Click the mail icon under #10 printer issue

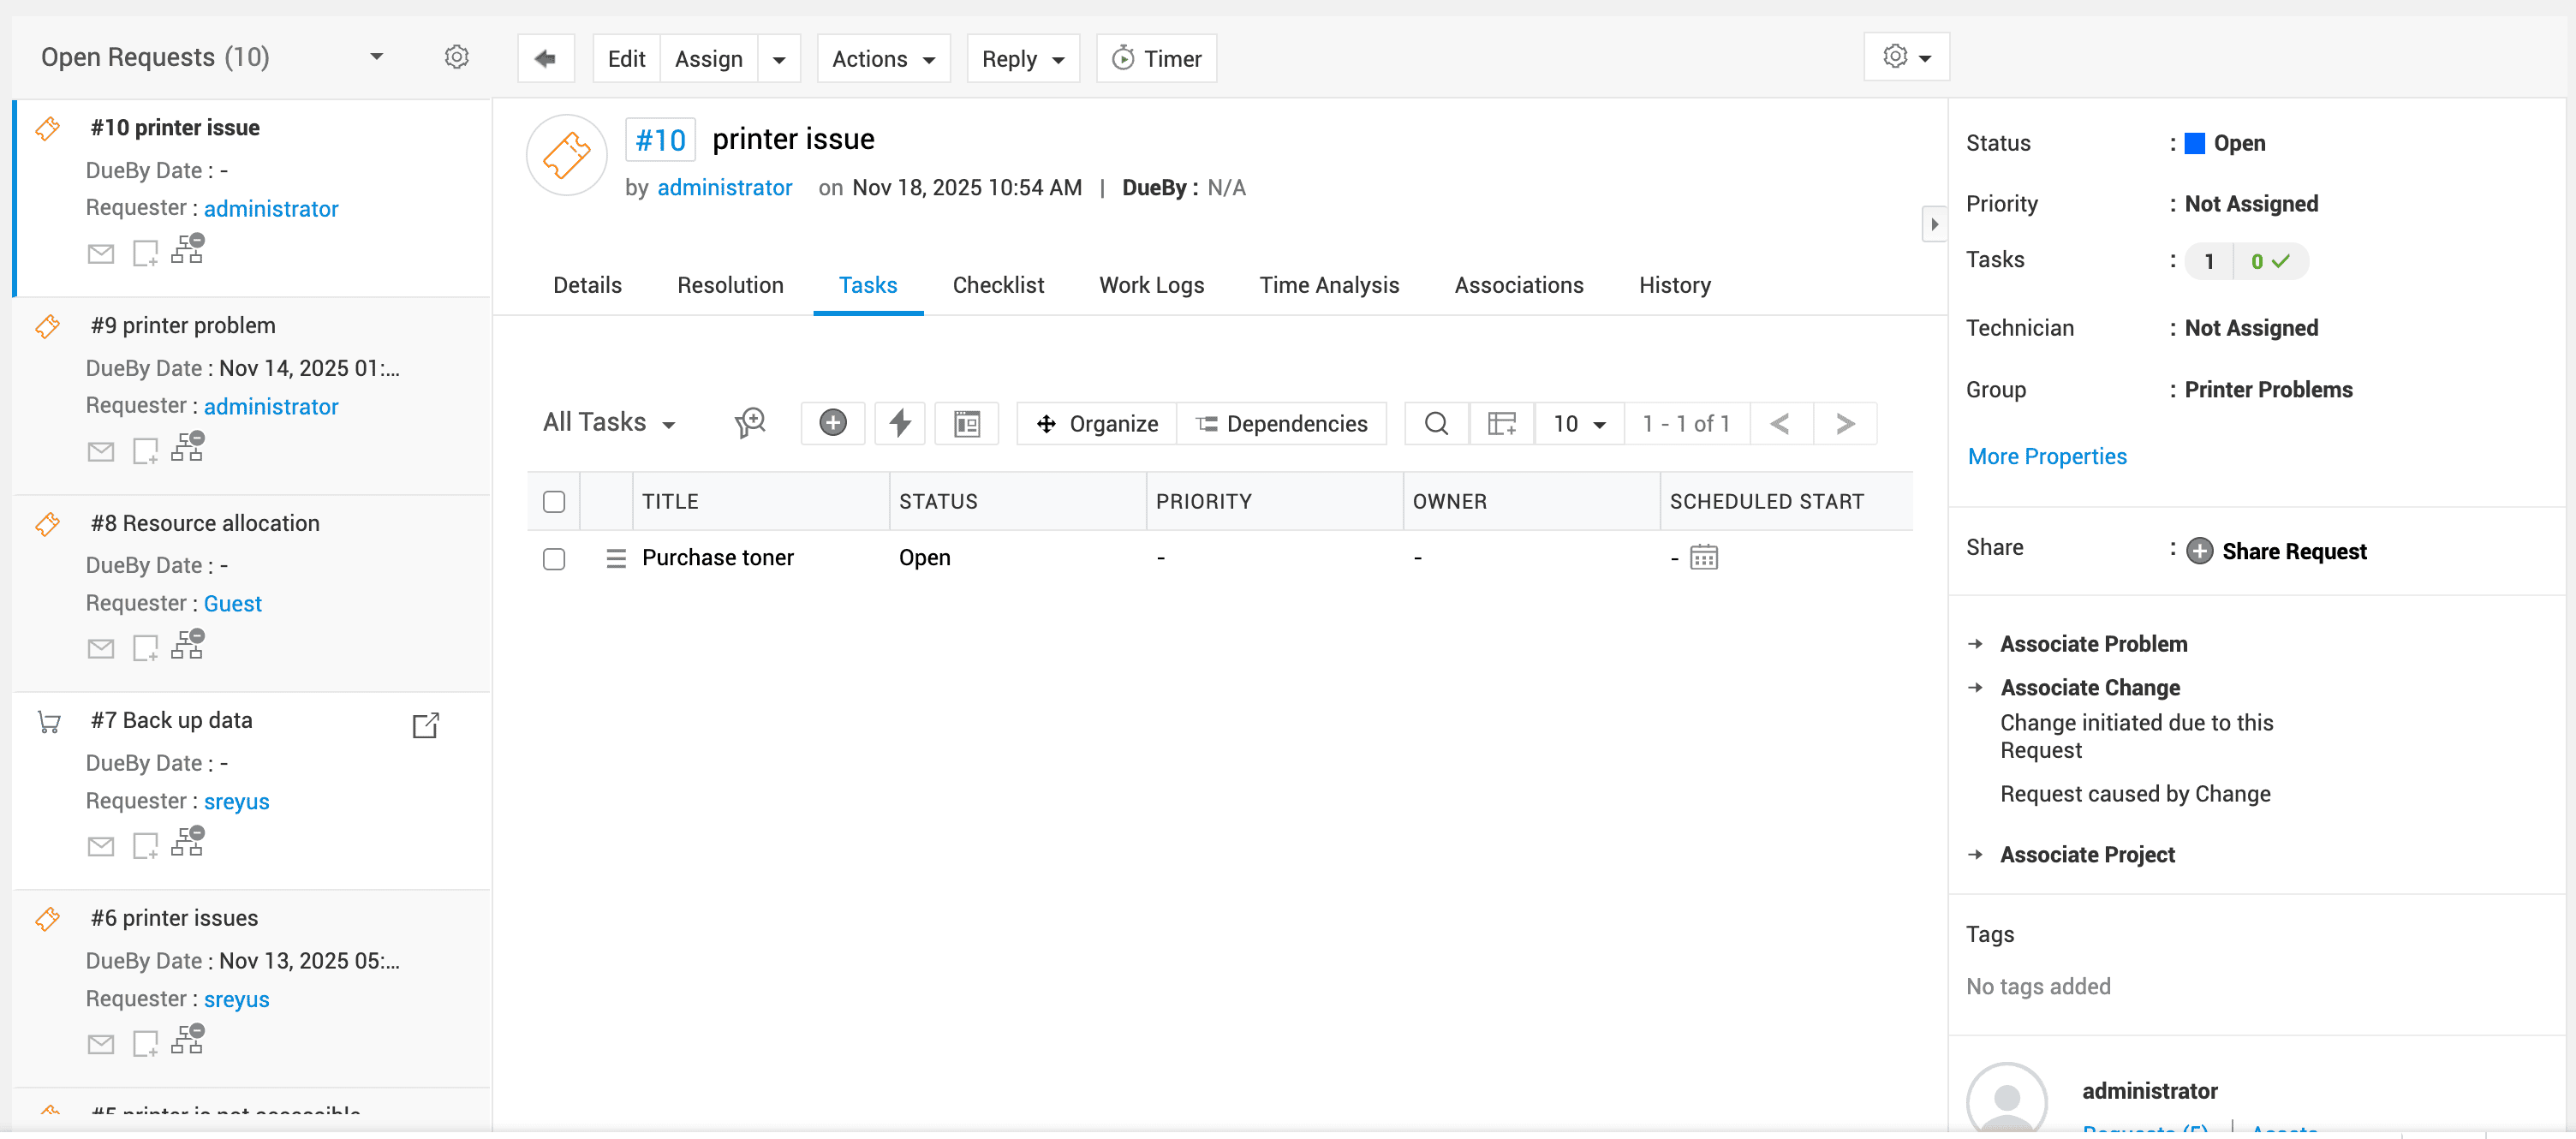click(101, 253)
